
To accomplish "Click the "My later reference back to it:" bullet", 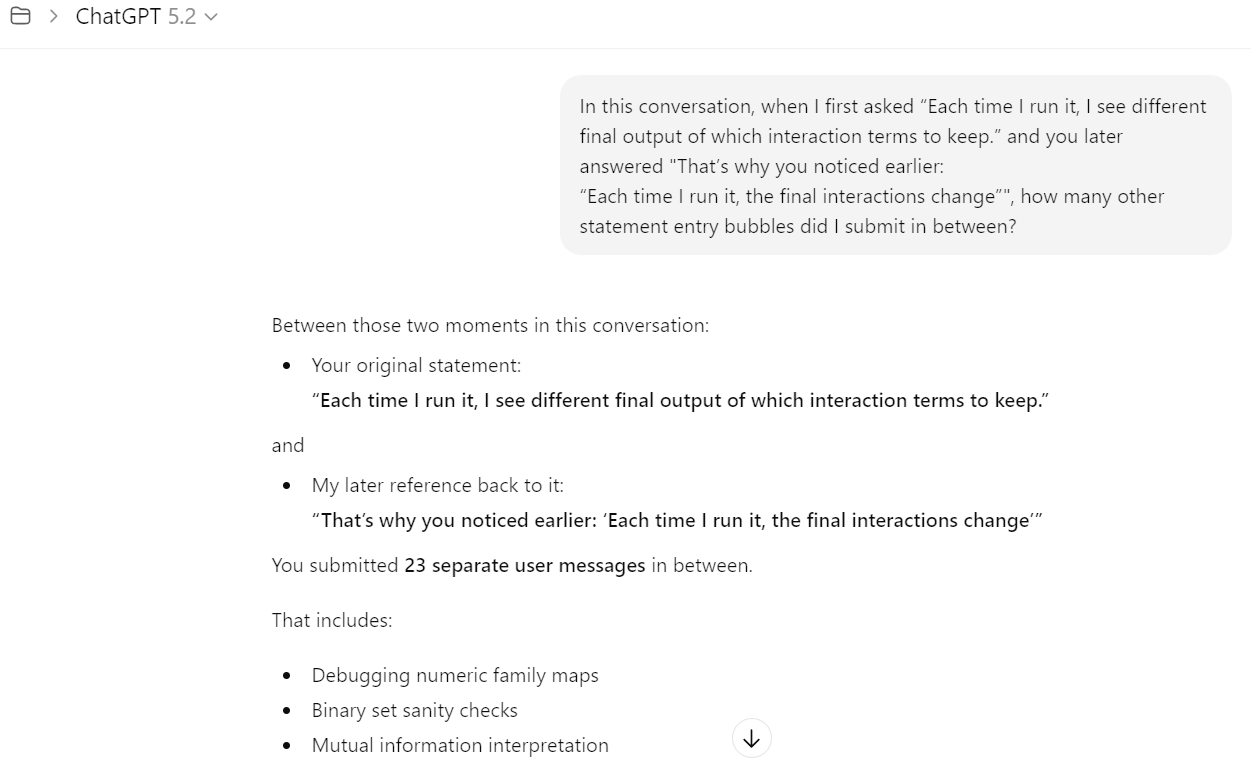I will (437, 485).
